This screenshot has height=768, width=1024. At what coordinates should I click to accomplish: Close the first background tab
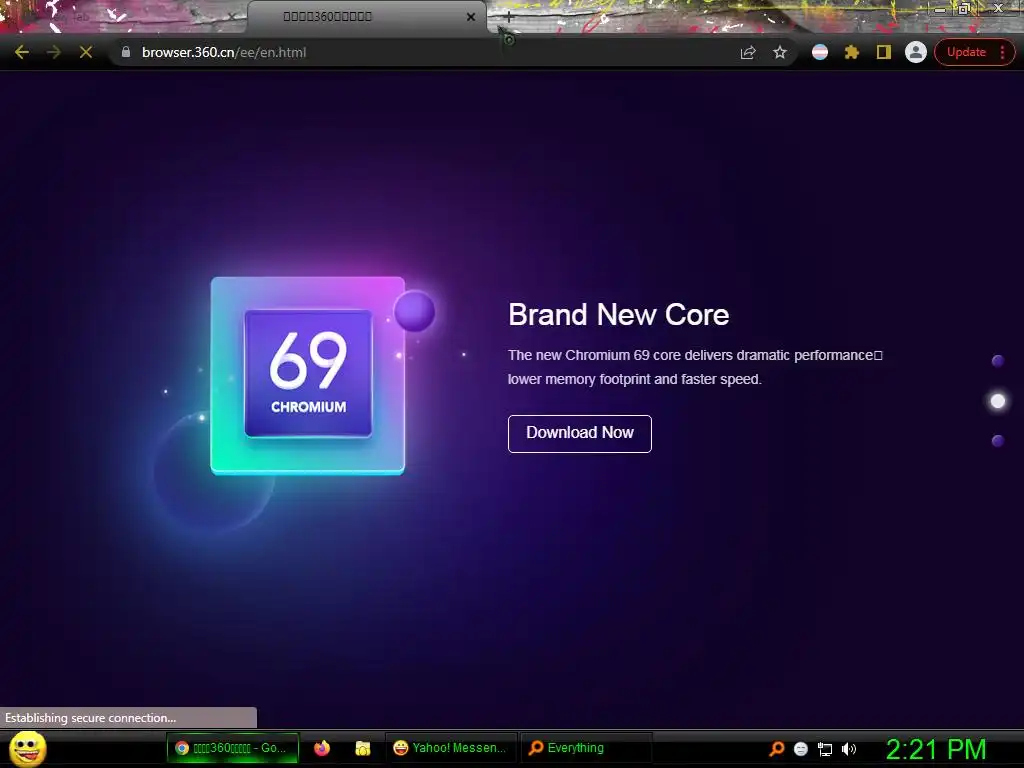(x=231, y=17)
